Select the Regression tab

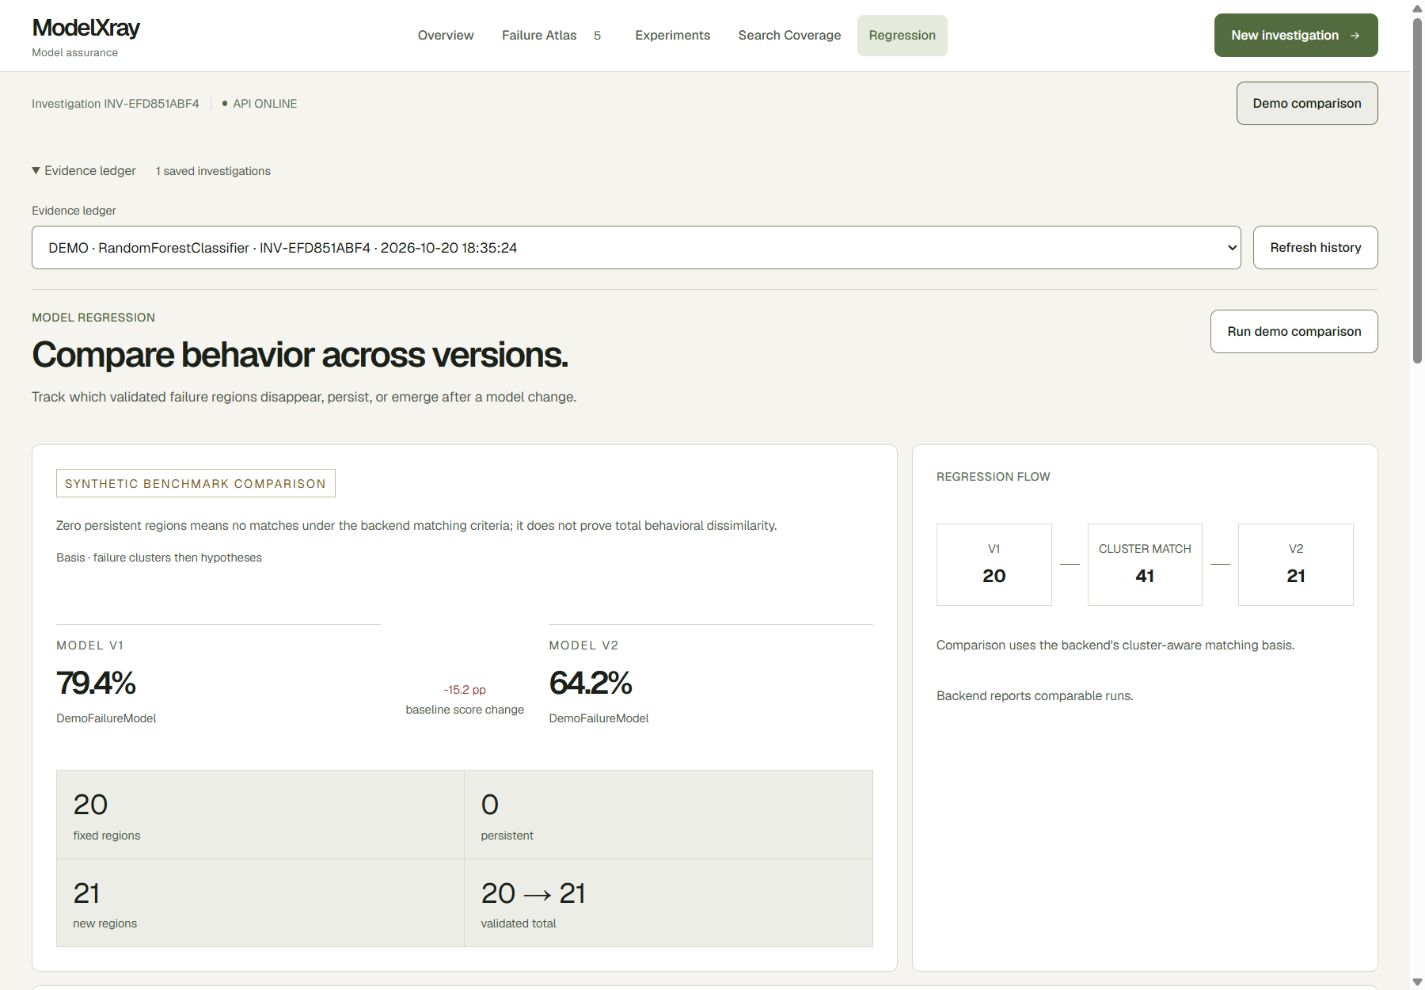point(902,35)
